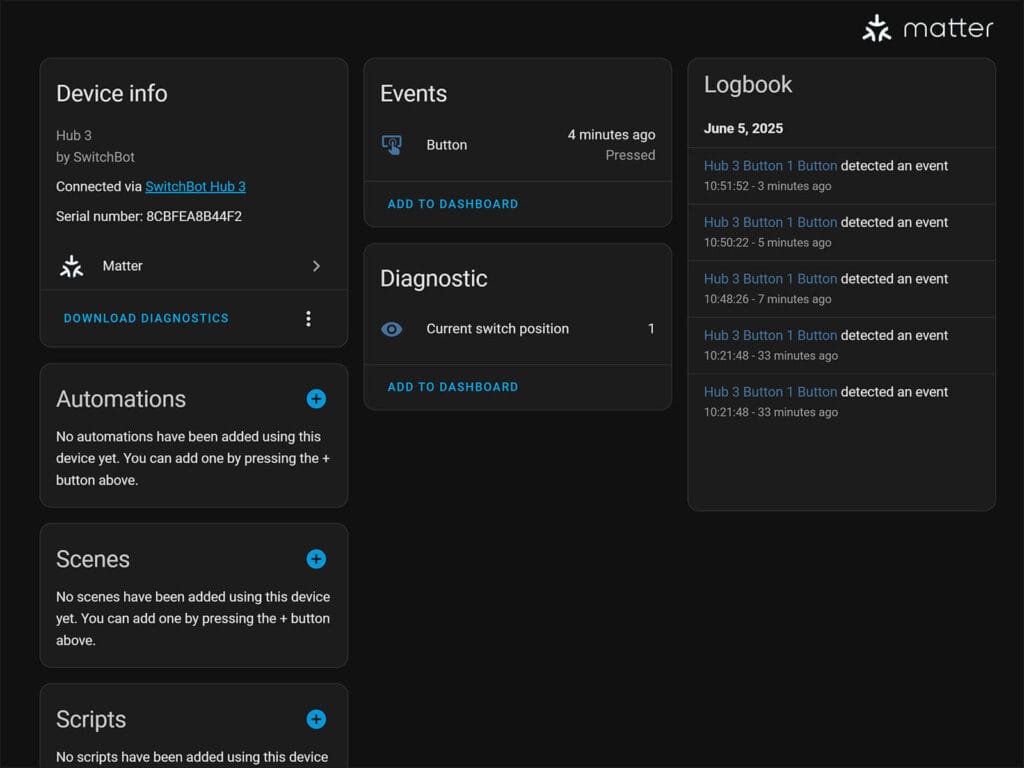The height and width of the screenshot is (768, 1024).
Task: Click the eye icon for switch position
Action: (x=392, y=329)
